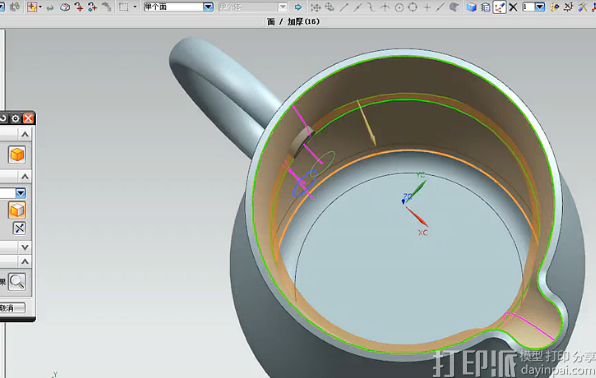Viewport: 596px width, 378px height.
Task: Click the blue right-arrow icon after dropdowns
Action: tap(298, 7)
